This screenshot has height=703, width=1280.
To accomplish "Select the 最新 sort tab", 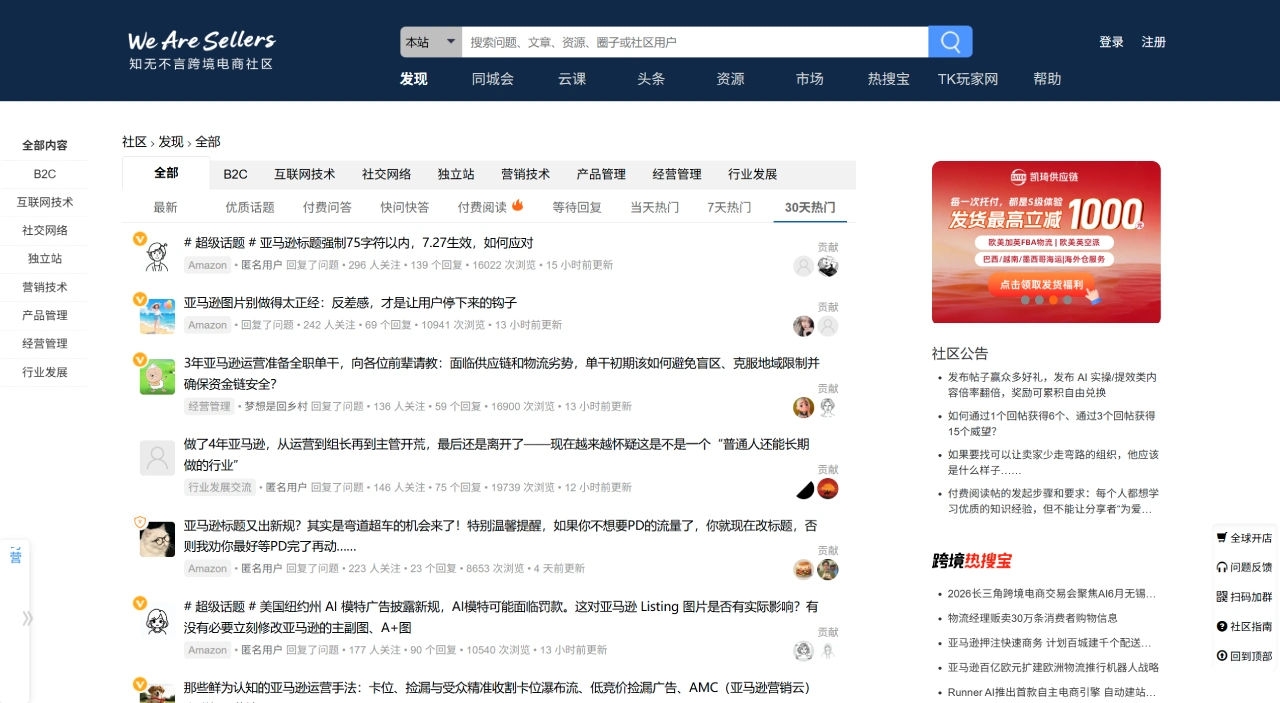I will [x=165, y=207].
